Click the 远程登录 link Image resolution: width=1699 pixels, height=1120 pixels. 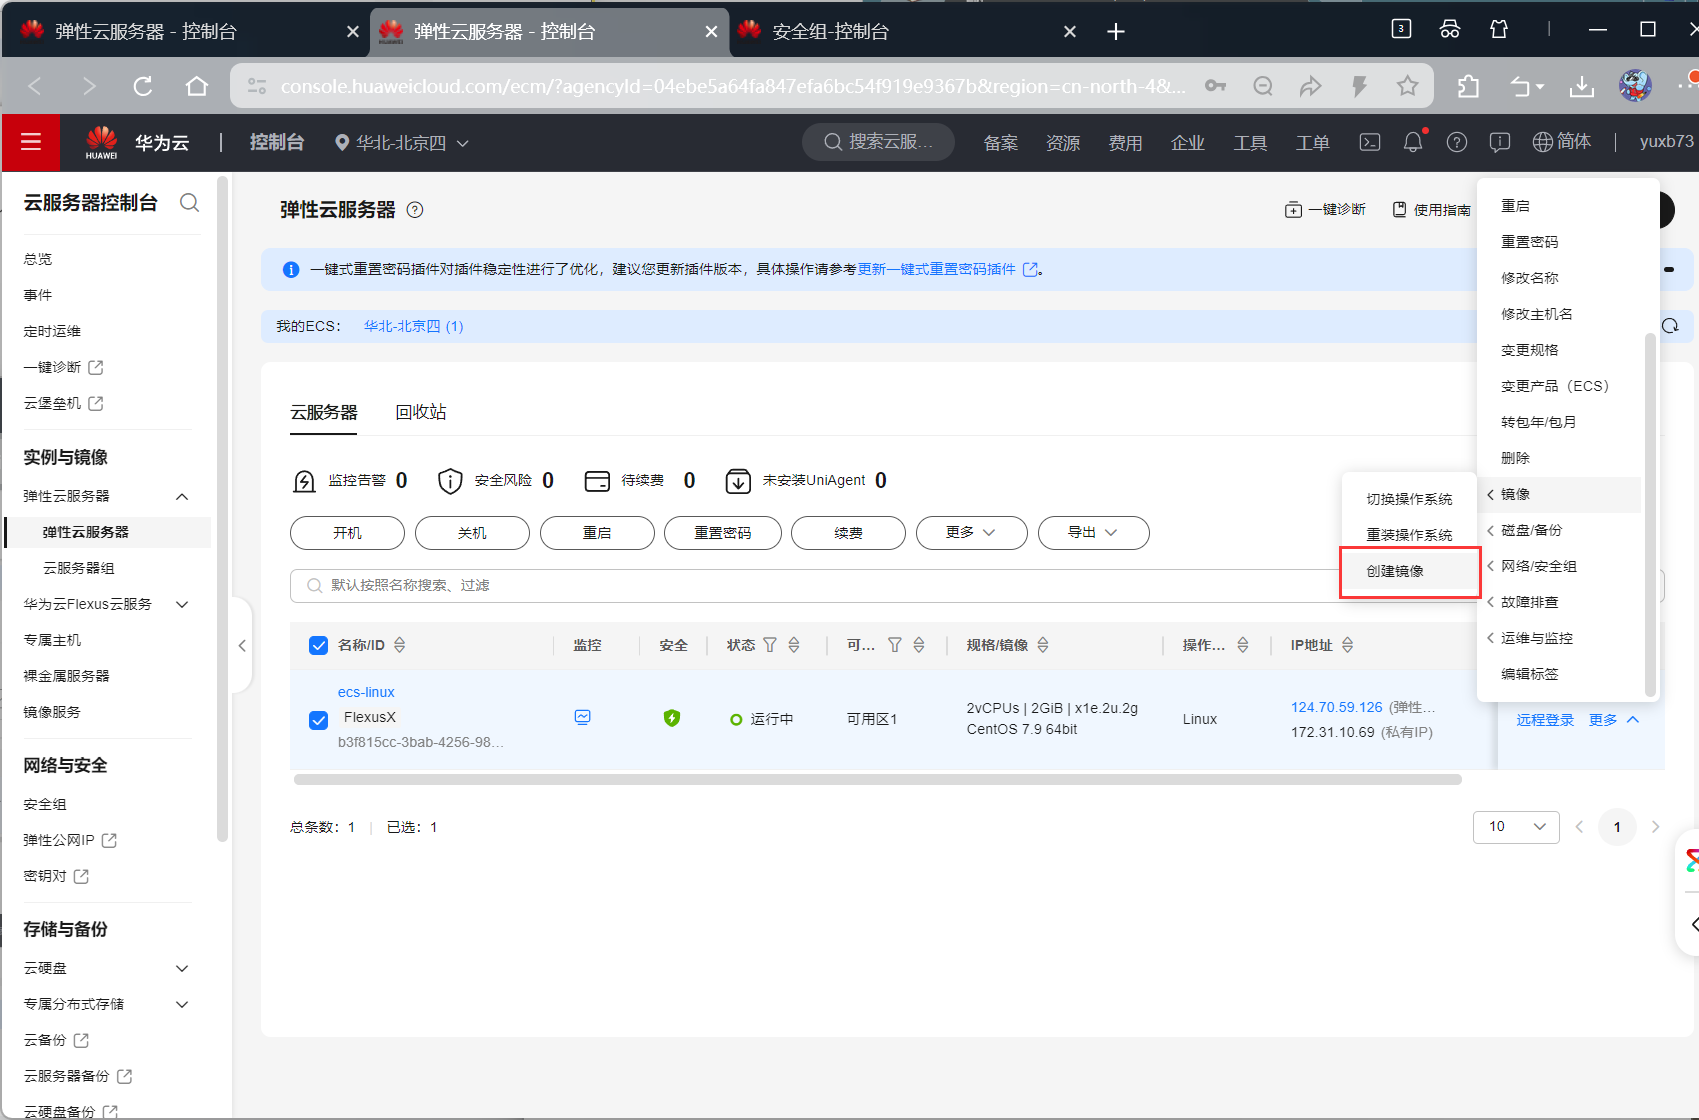[x=1545, y=720]
